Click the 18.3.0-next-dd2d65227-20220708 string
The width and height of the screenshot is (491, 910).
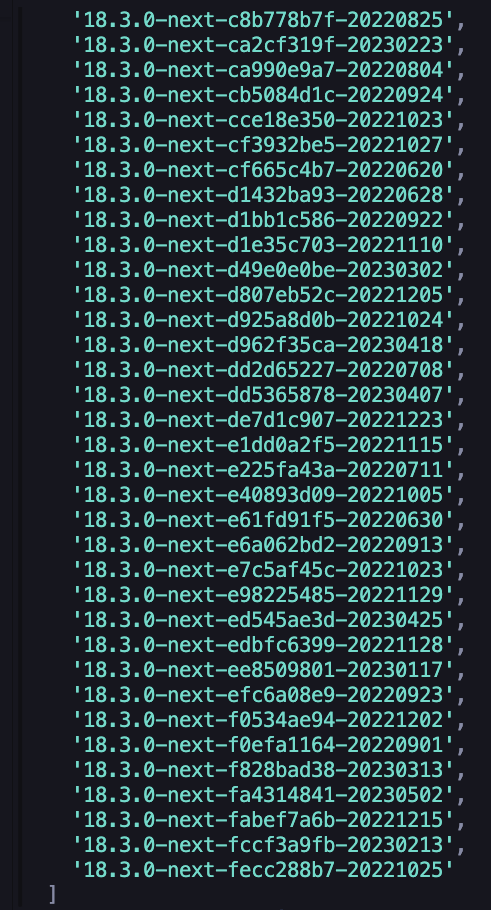[x=263, y=369]
